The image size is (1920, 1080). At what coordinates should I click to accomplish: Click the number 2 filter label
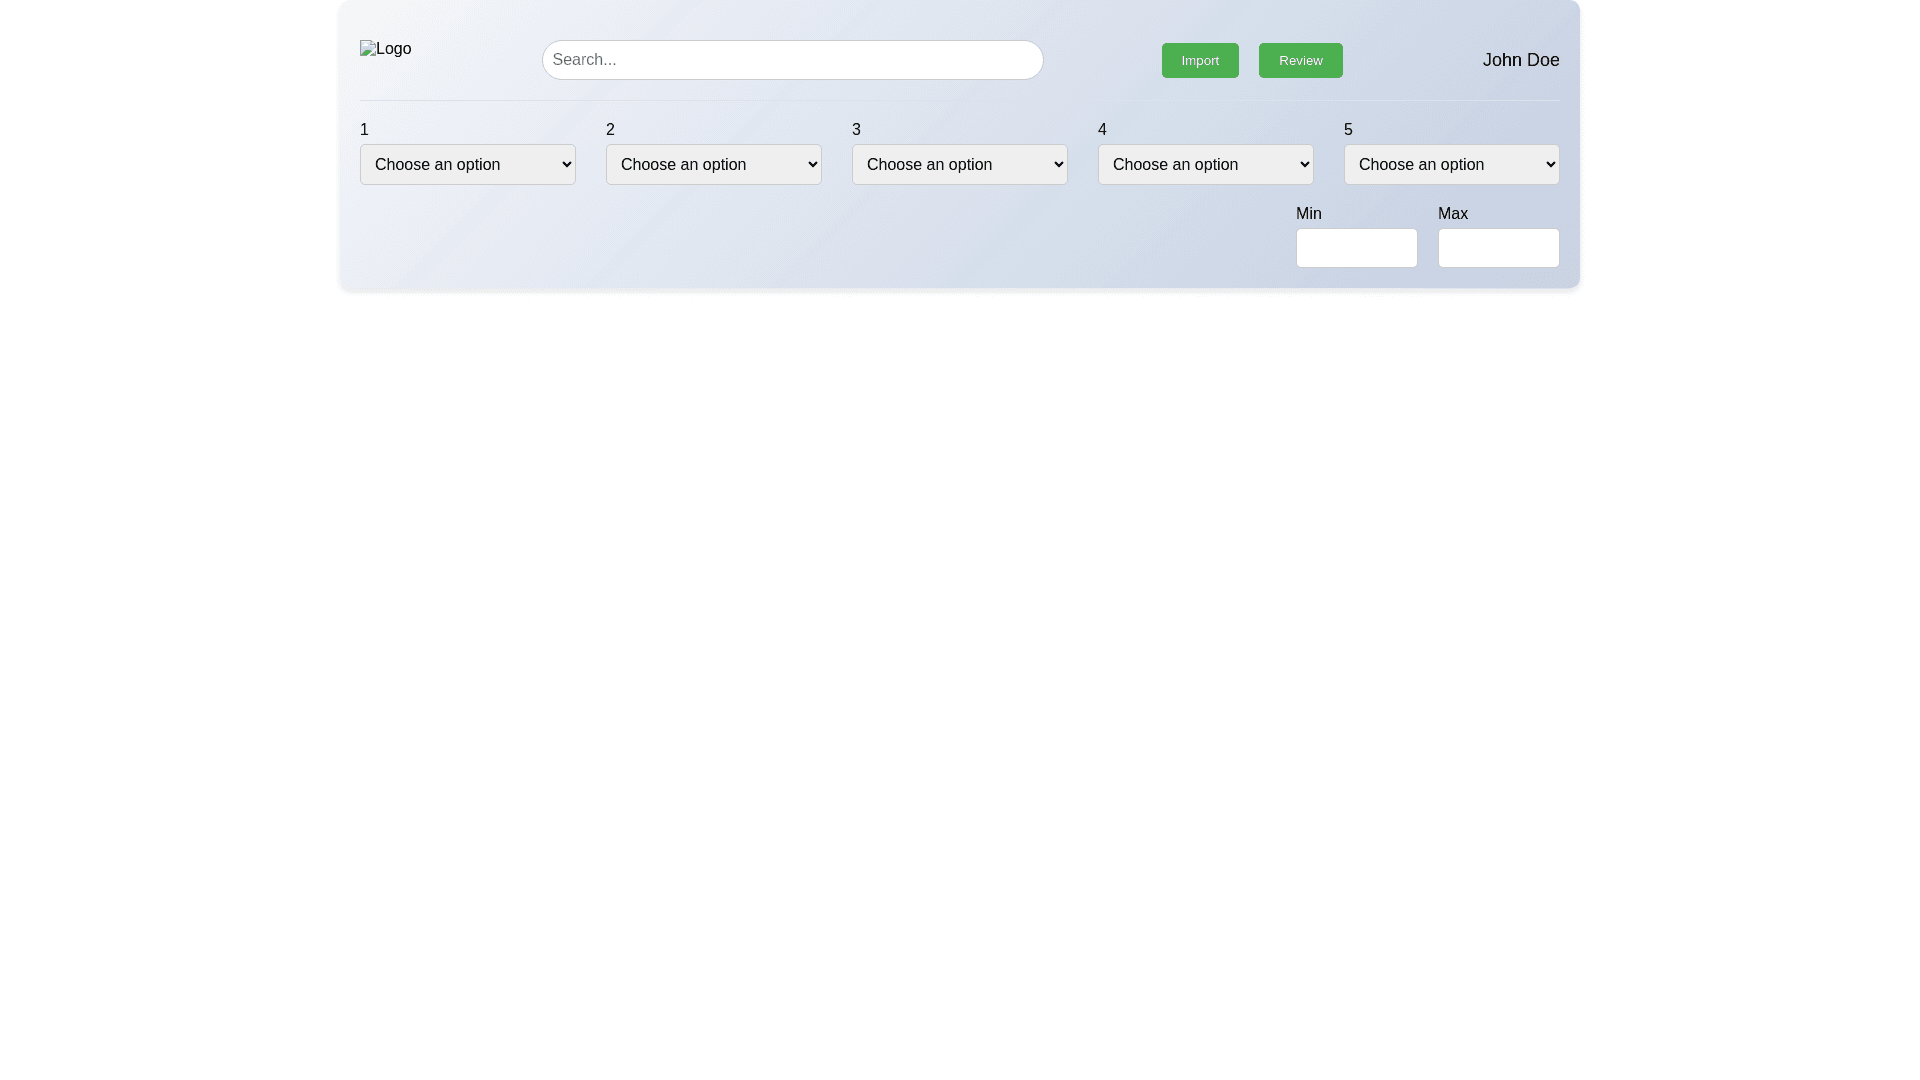point(610,130)
